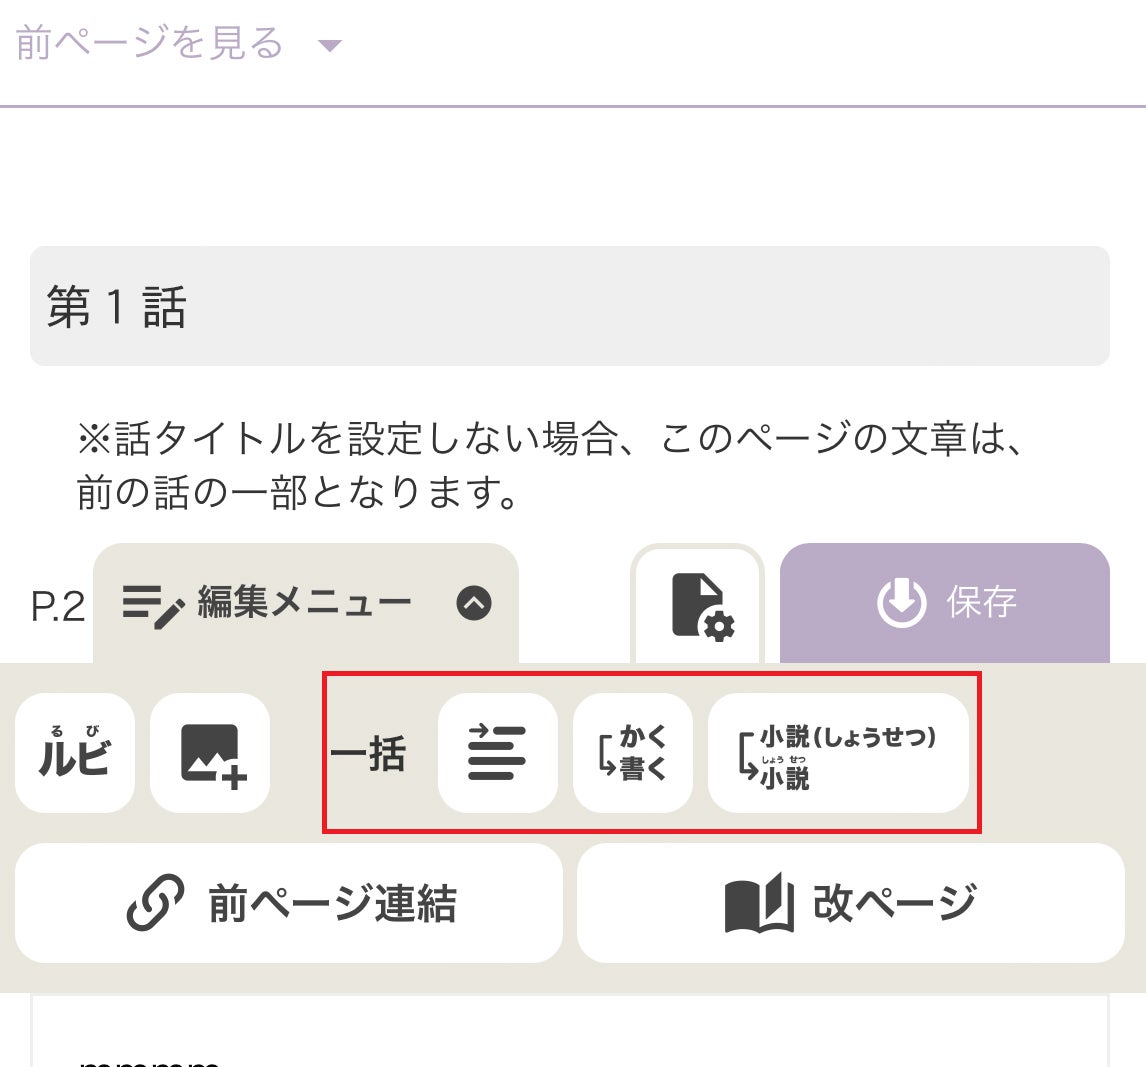Open the 前ページを見る text label
The height and width of the screenshot is (1067, 1146).
[x=150, y=44]
